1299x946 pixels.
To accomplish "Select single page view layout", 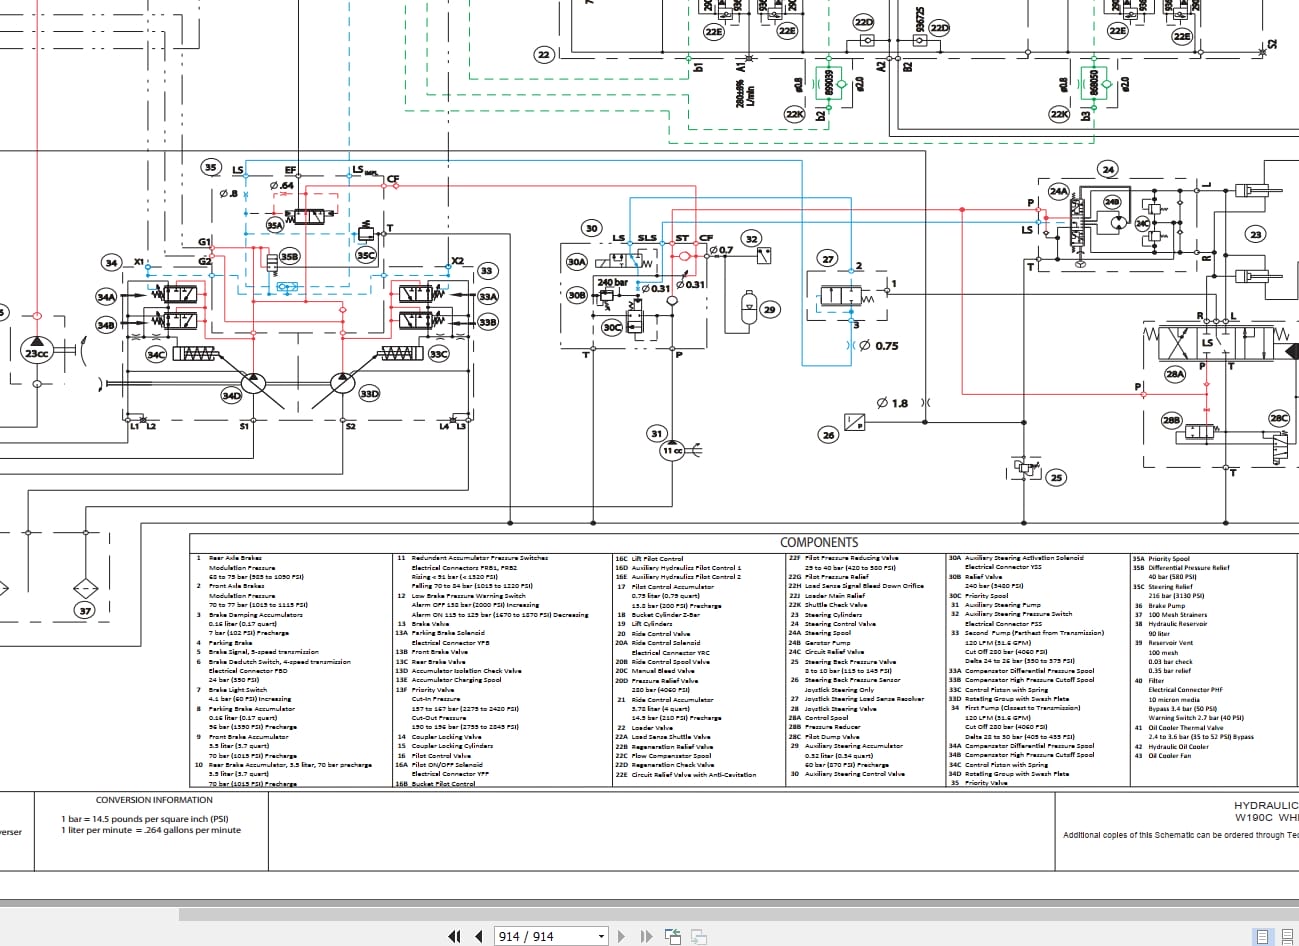I will coord(1264,937).
